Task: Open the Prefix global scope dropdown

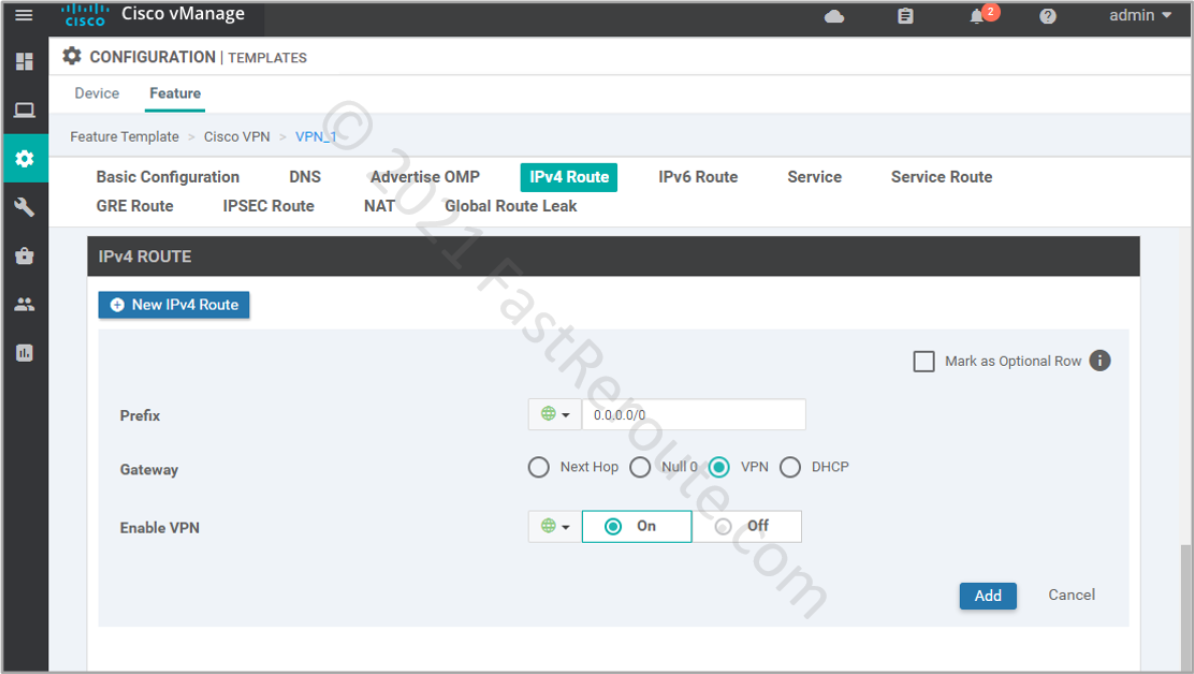Action: 554,415
